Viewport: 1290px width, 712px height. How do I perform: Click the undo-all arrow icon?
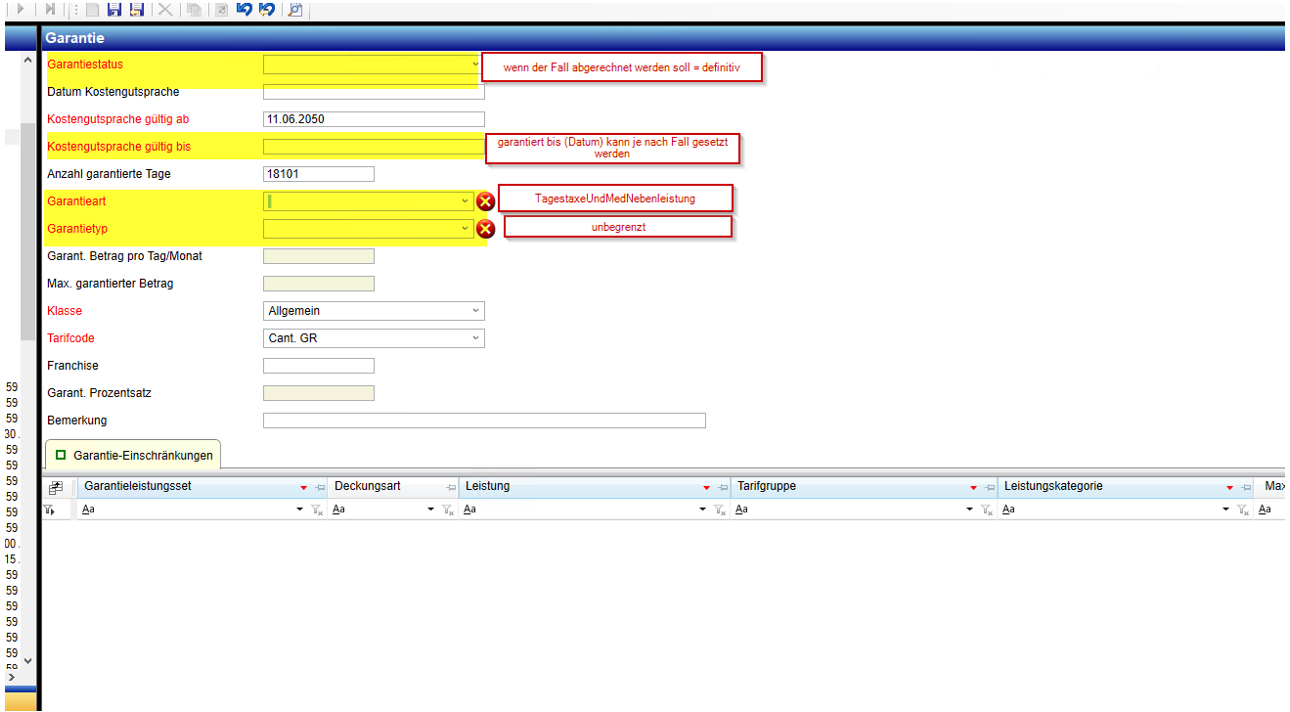coord(266,9)
